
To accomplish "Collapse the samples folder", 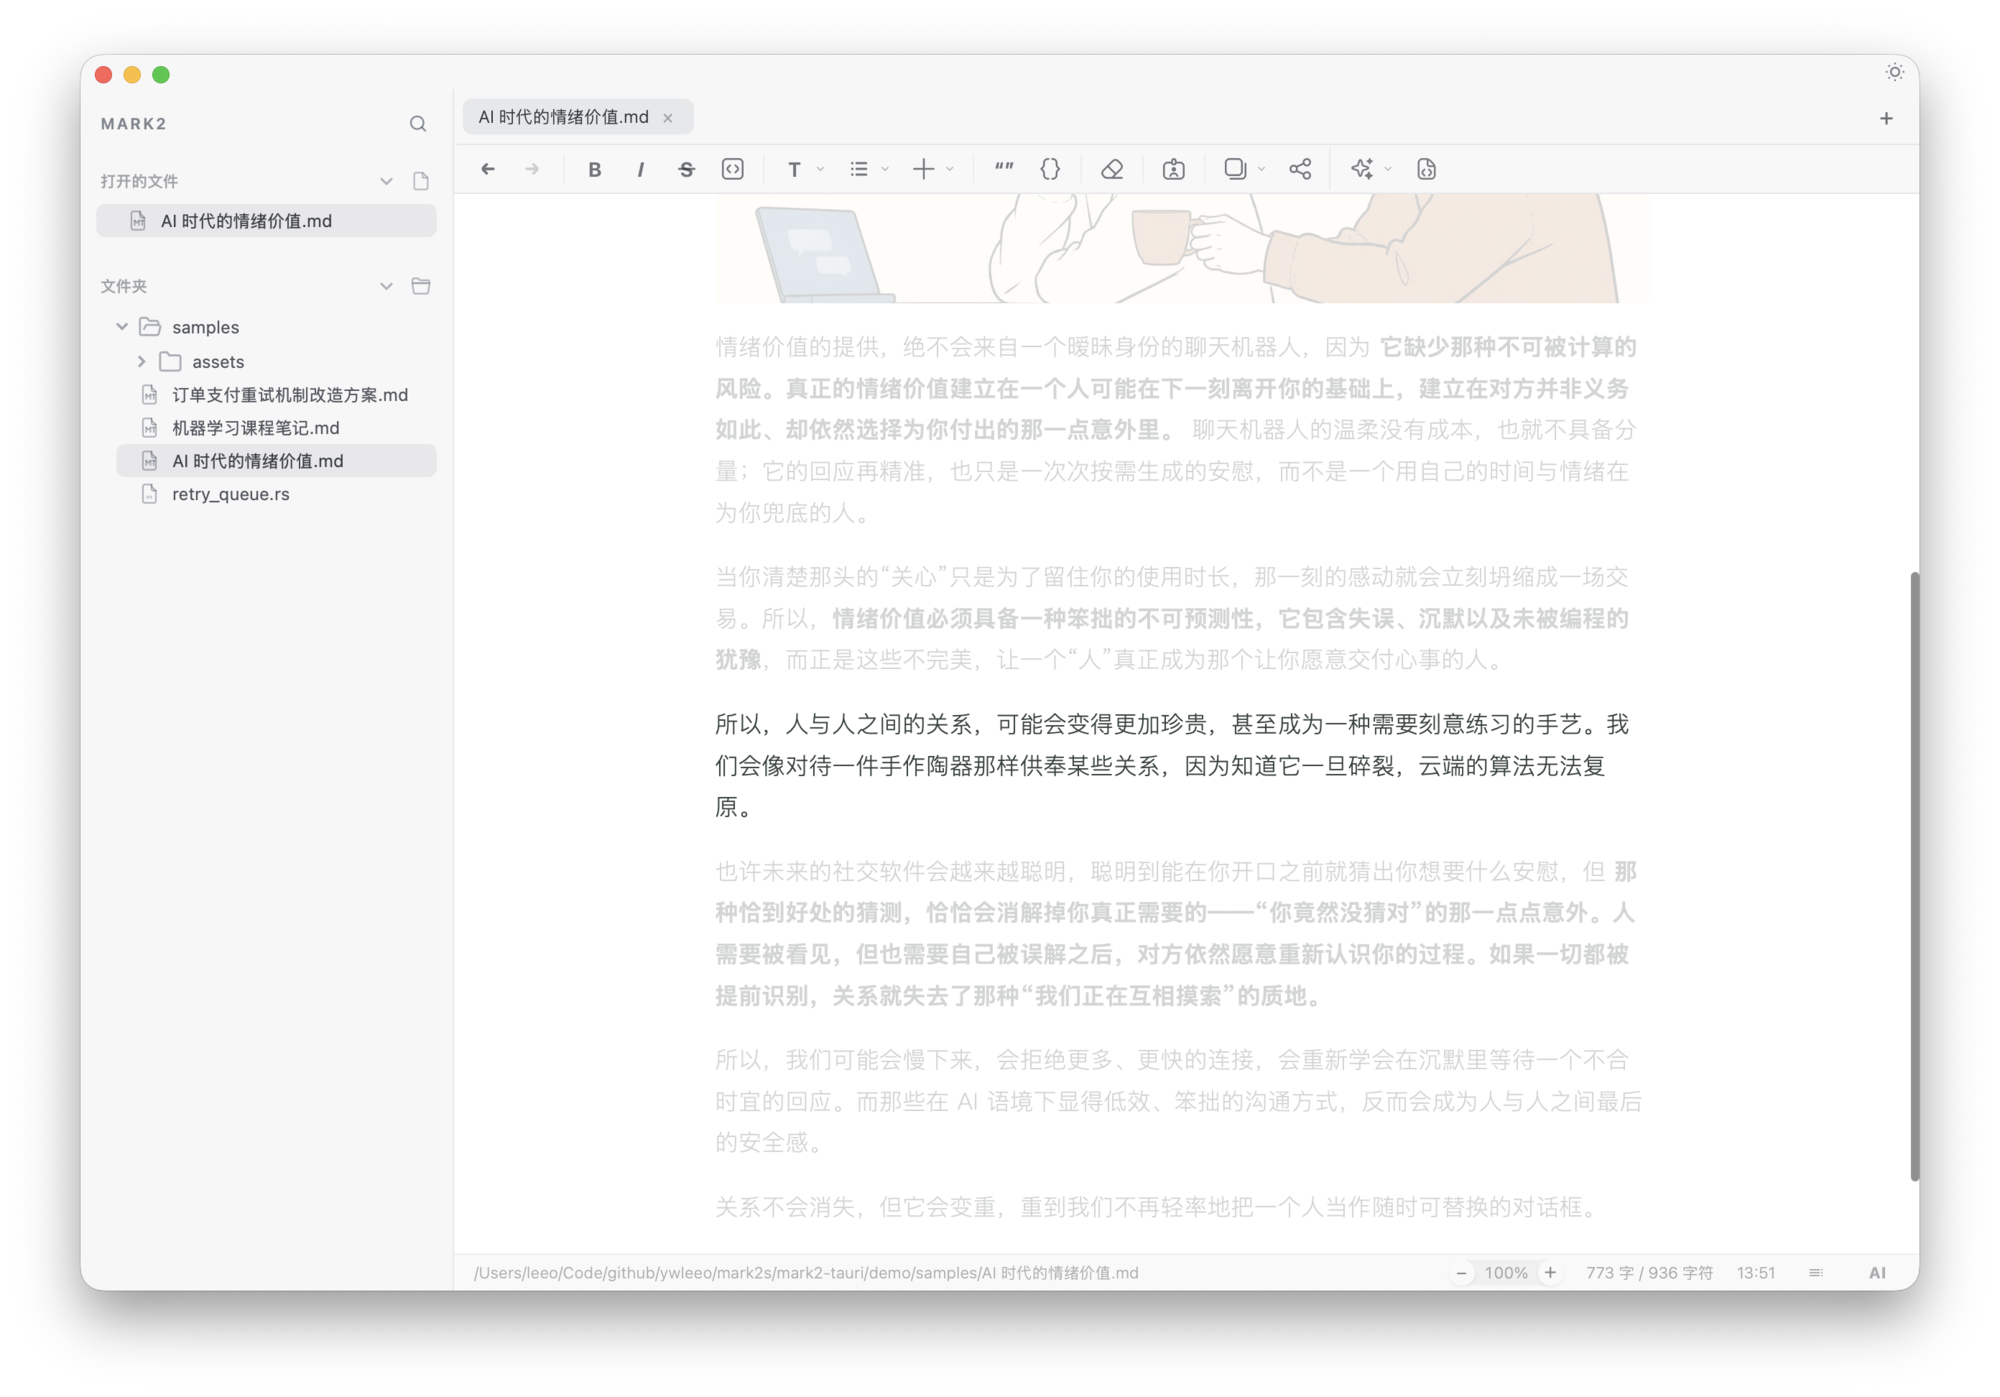I will coord(122,327).
